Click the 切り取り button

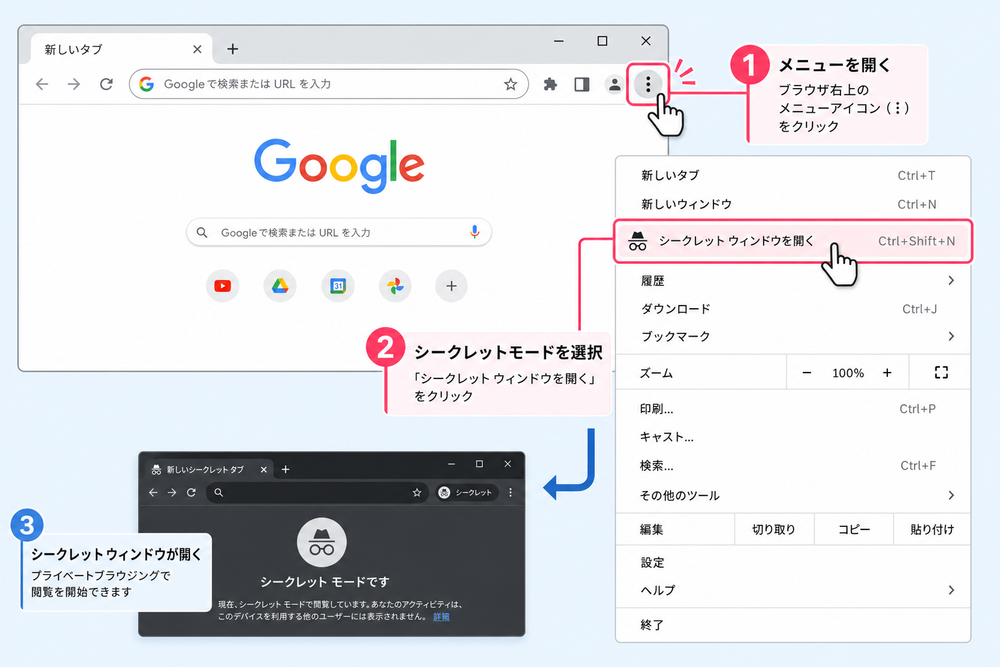[x=774, y=529]
